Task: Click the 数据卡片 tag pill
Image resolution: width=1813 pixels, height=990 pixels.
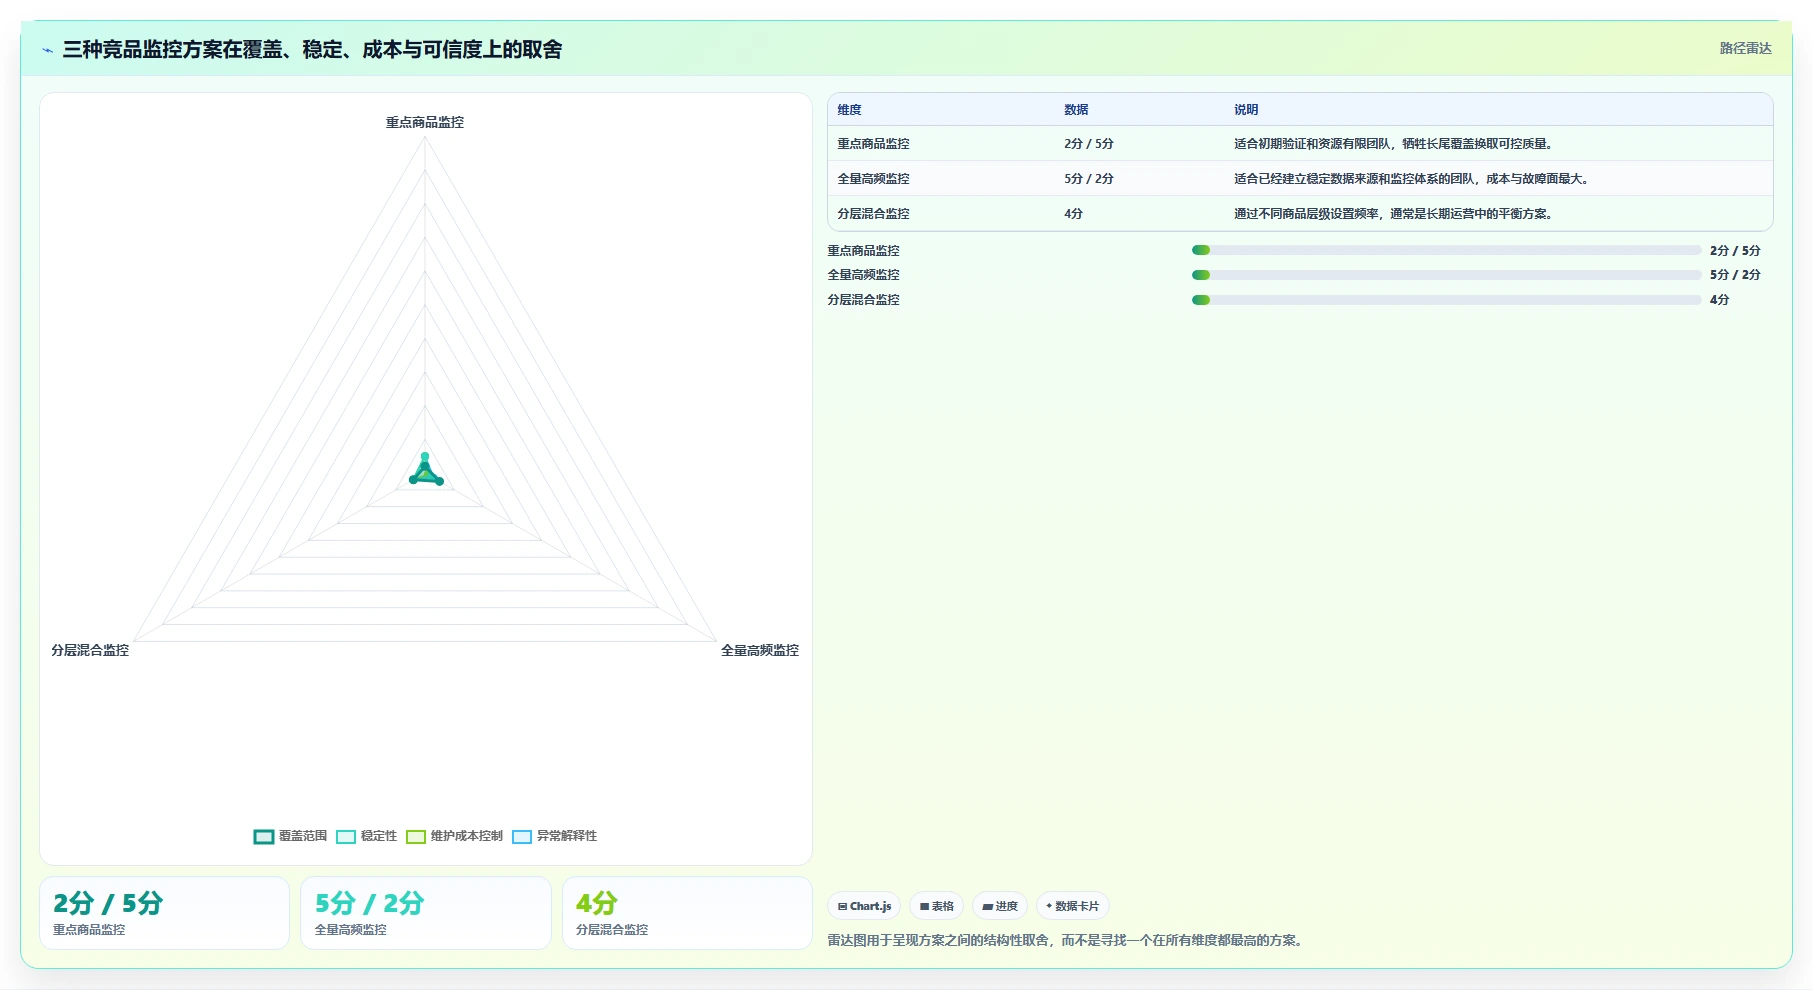Action: click(1072, 906)
